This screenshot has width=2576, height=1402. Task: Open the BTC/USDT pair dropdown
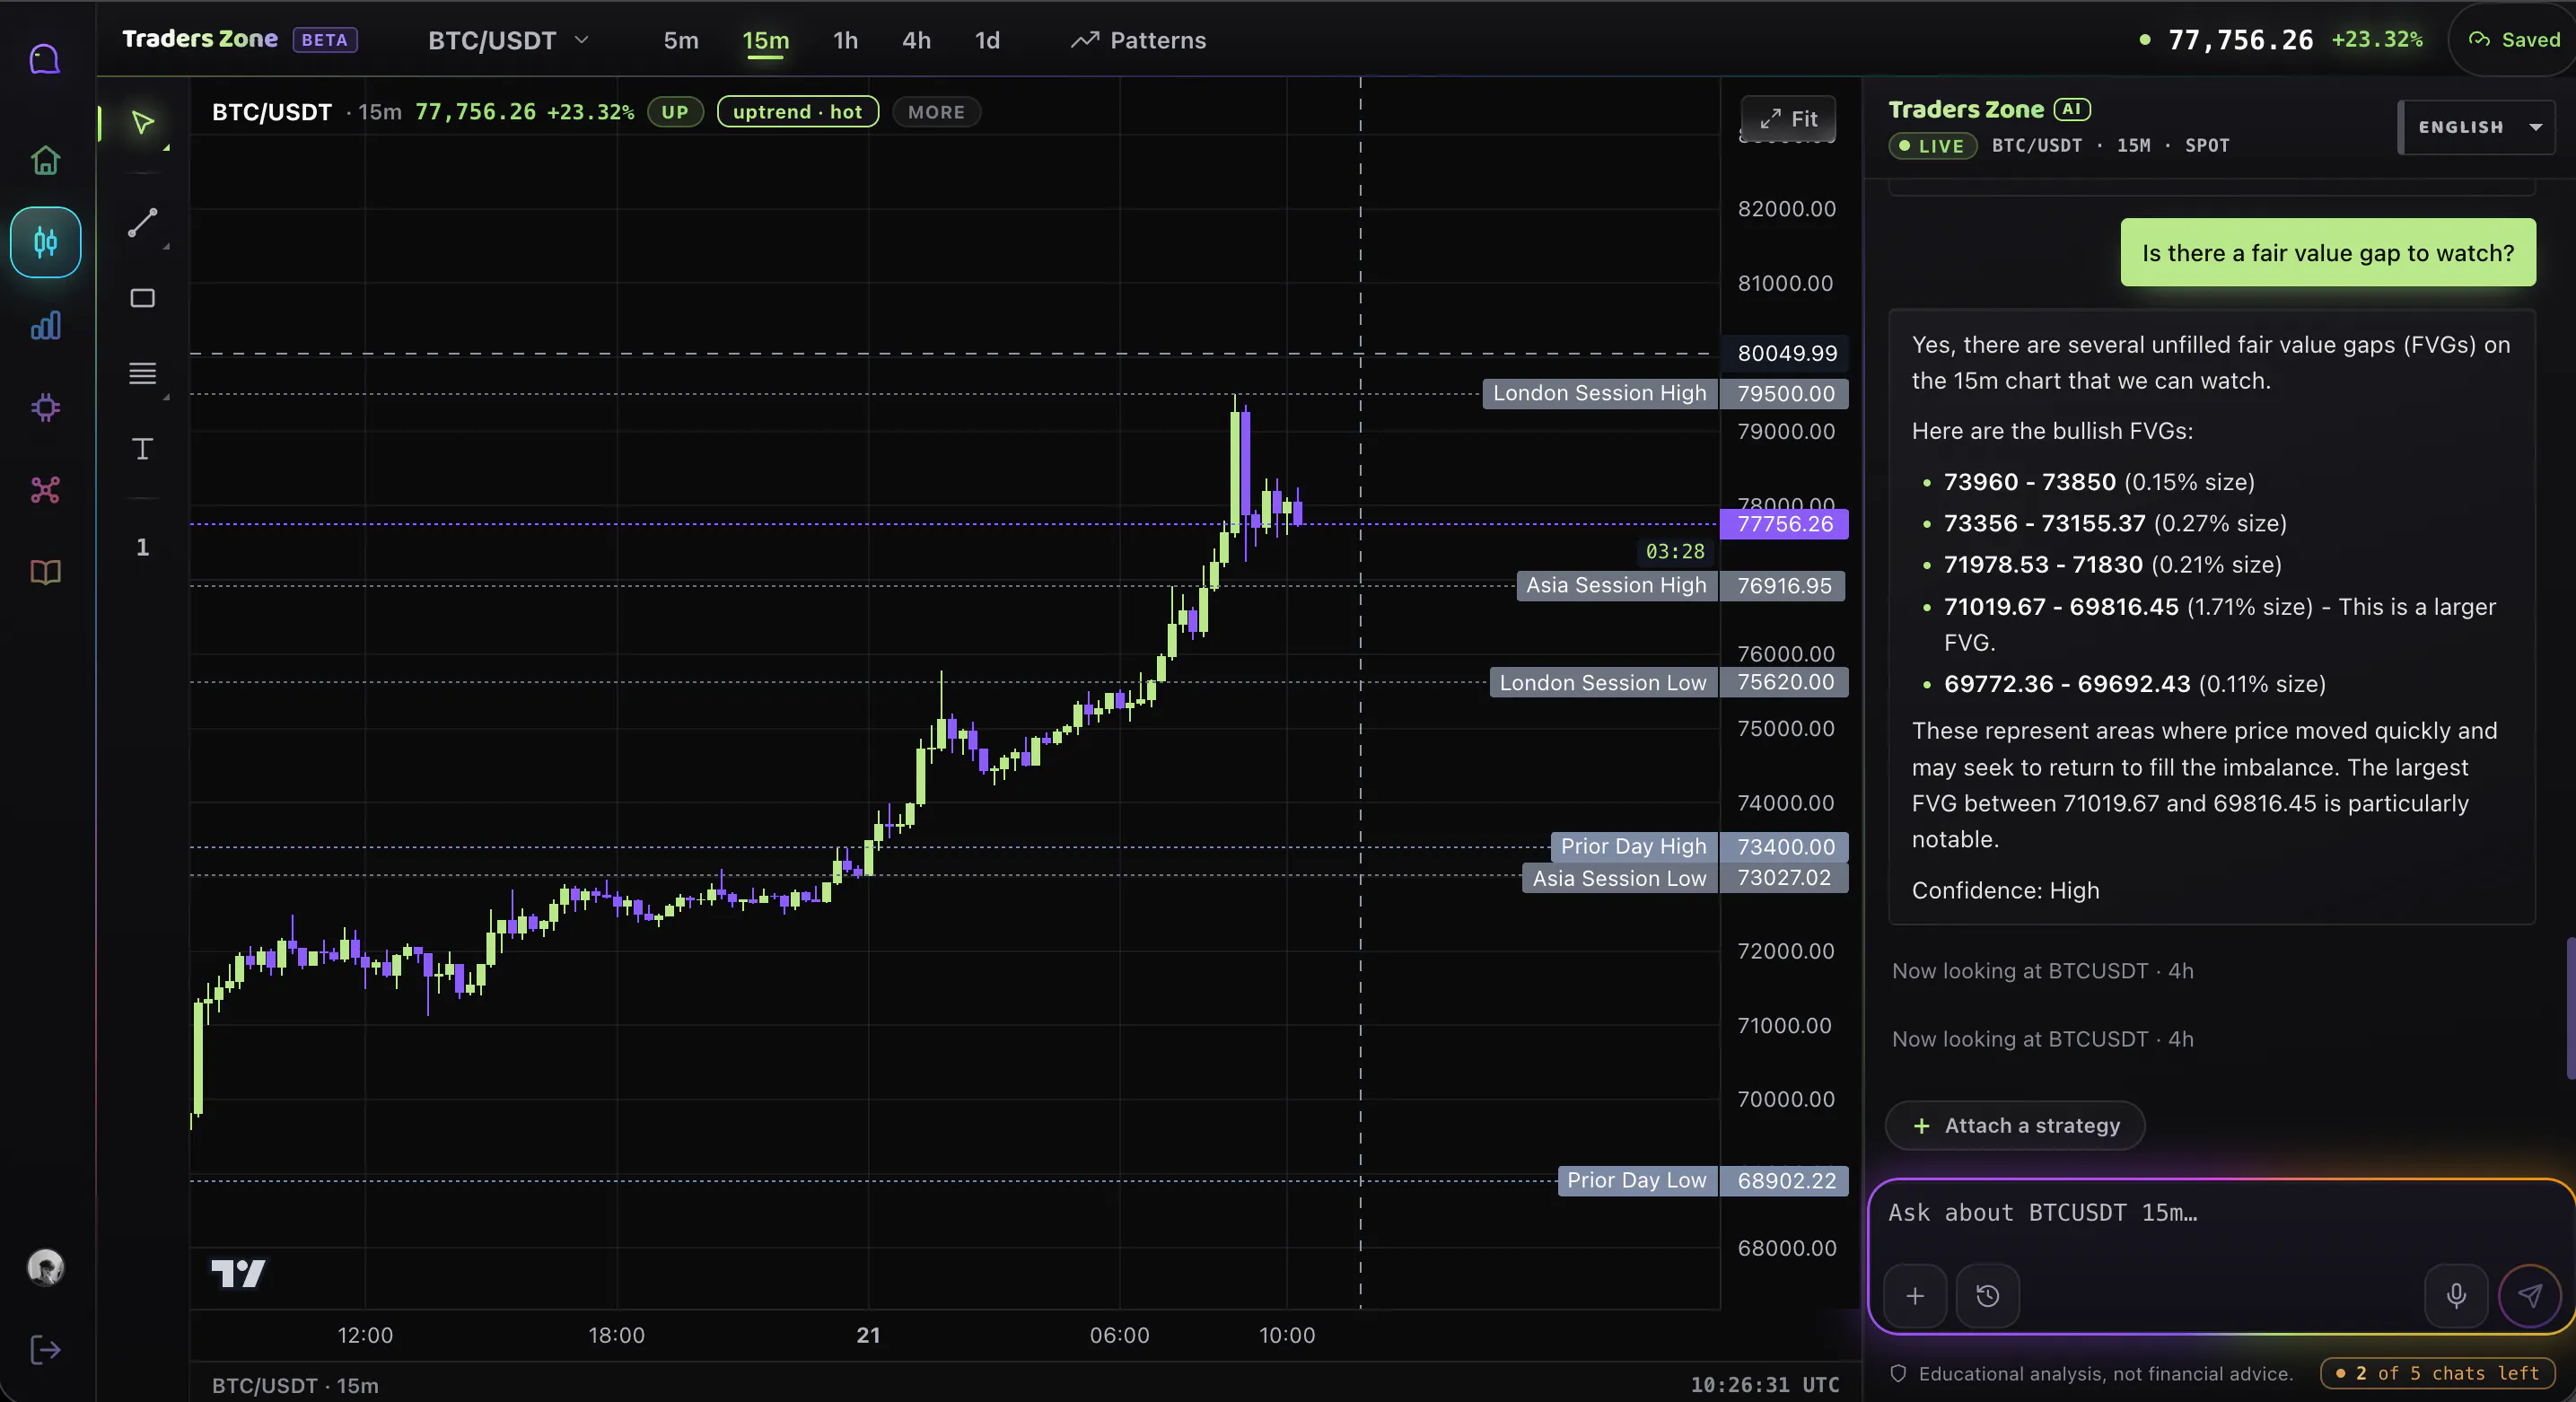(508, 40)
